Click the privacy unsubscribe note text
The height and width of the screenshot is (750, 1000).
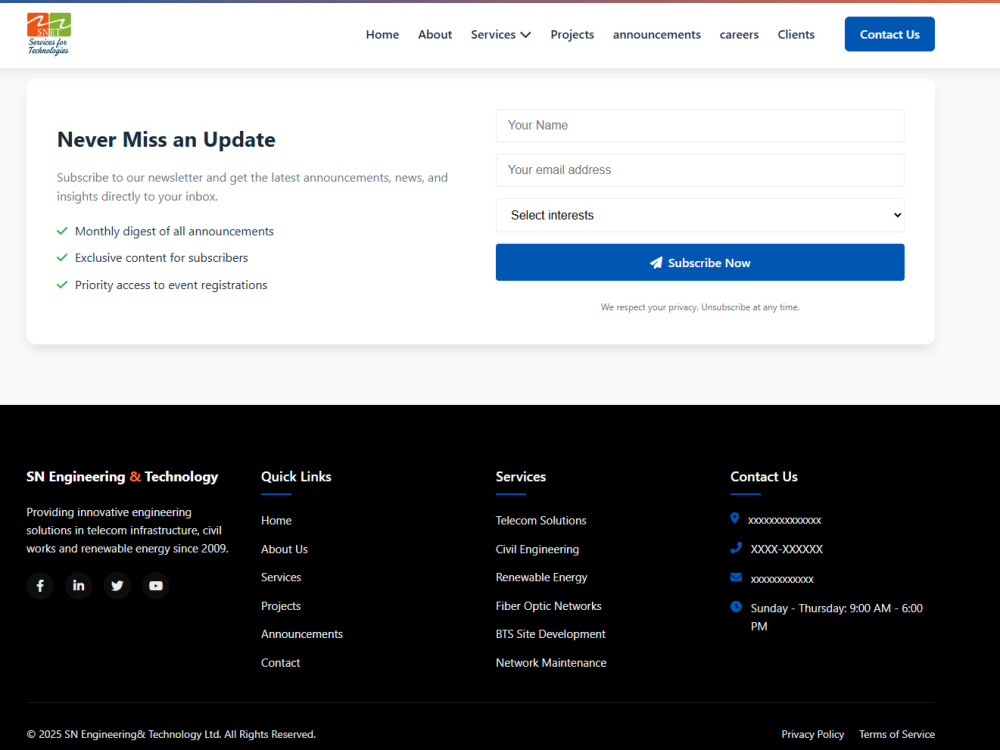[x=700, y=307]
